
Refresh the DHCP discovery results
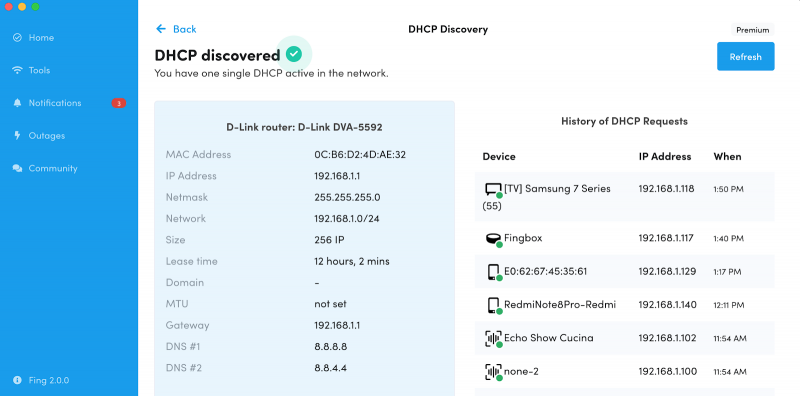coord(745,57)
